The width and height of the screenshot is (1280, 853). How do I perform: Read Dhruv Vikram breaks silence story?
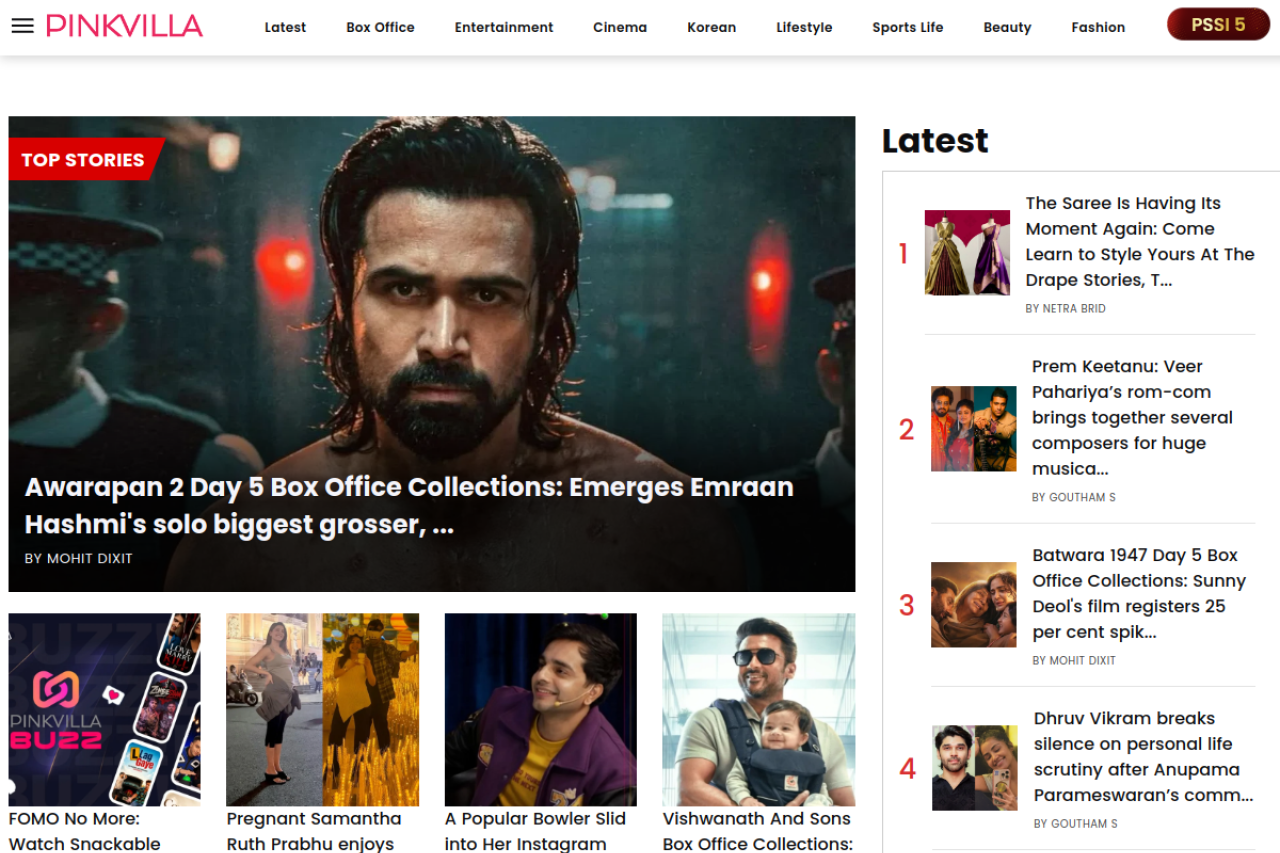[x=1144, y=757]
